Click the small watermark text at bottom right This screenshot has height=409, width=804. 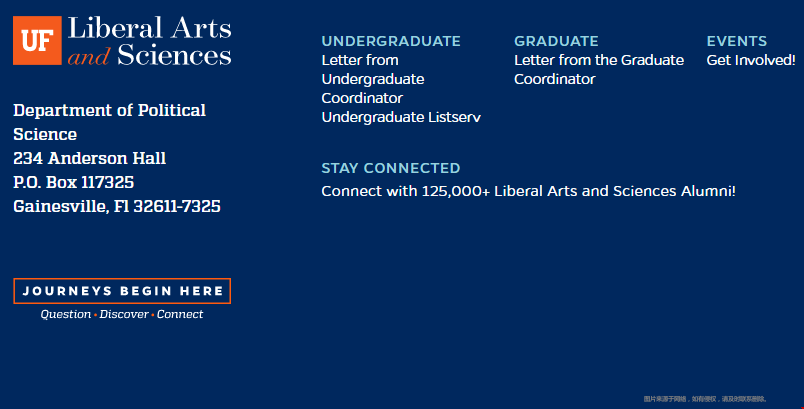click(x=705, y=399)
